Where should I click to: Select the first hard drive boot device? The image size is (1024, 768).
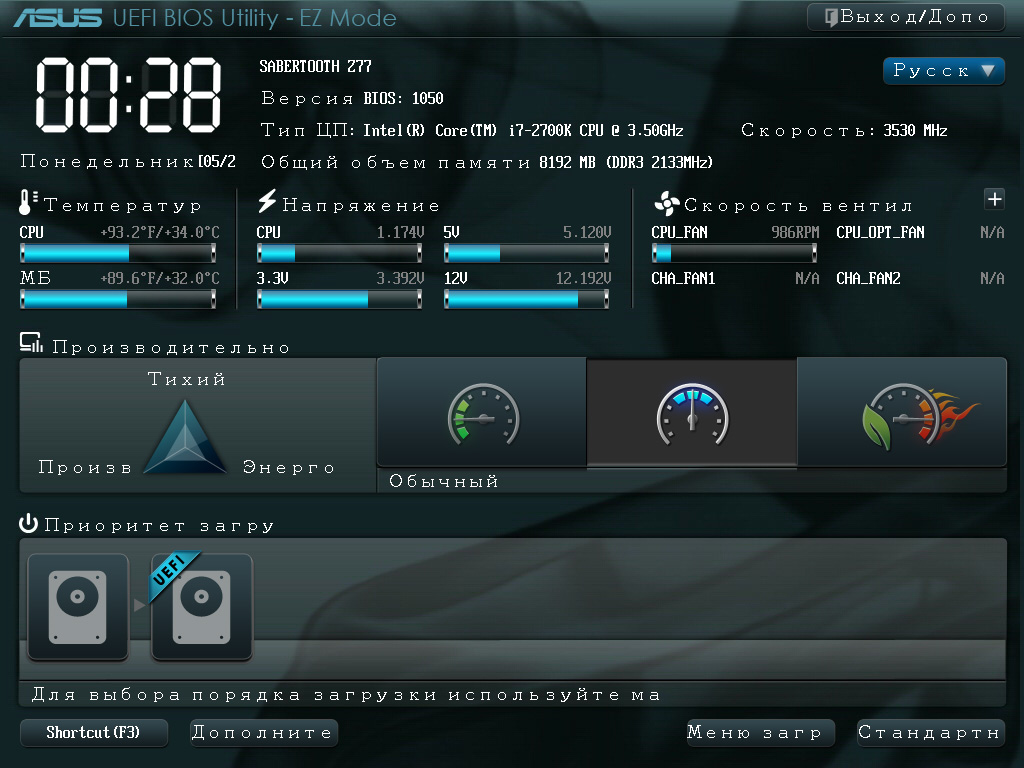[x=78, y=607]
